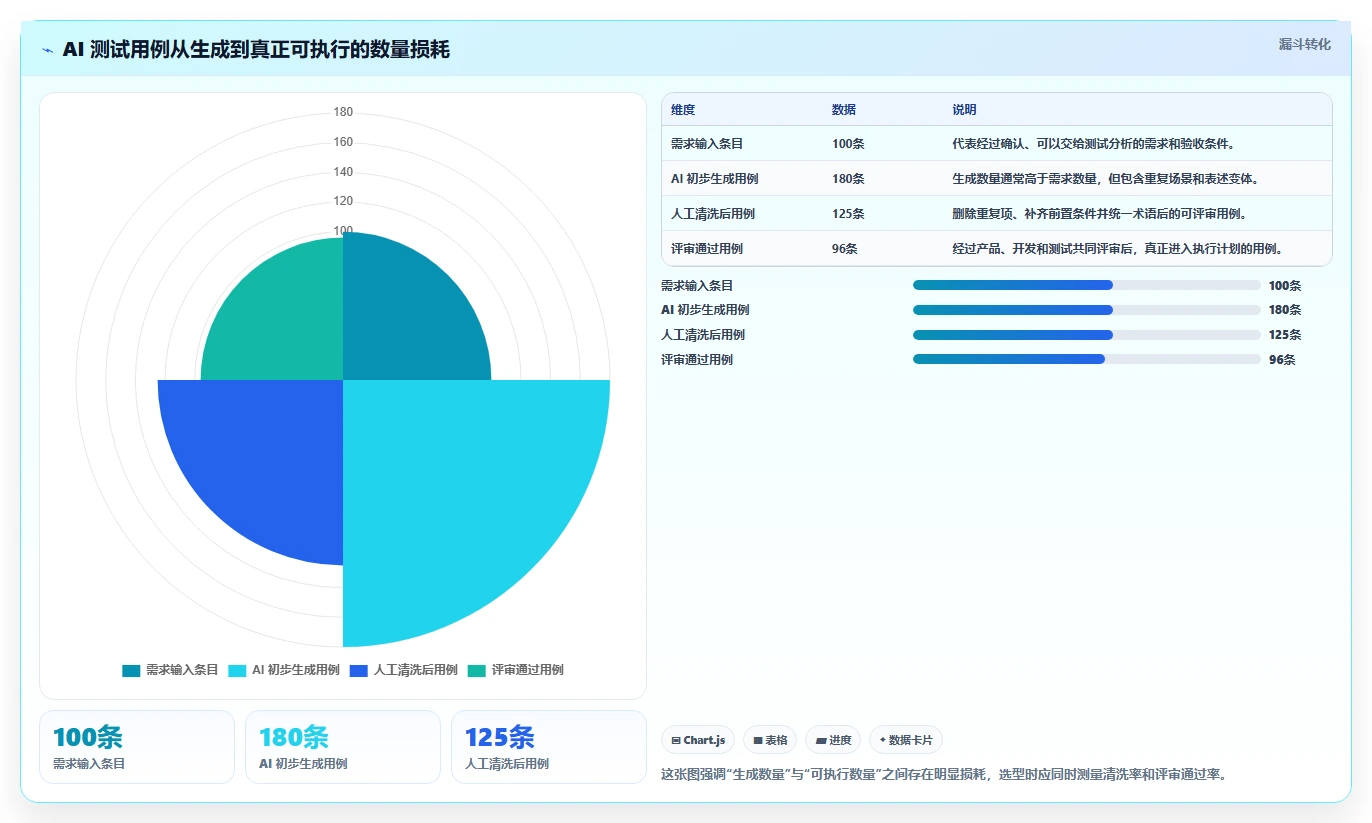Click the 需求输入条目 legend label
Screen dimensions: 1372x823
[182, 670]
